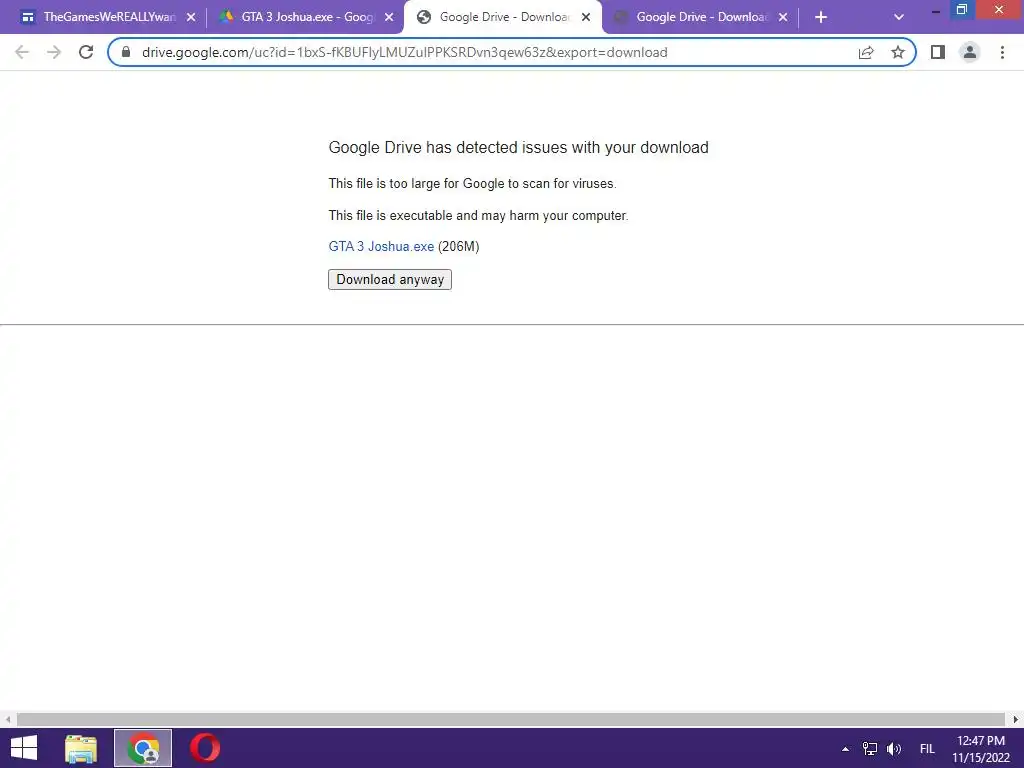The image size is (1024, 768).
Task: Show hidden system tray icons
Action: (845, 749)
